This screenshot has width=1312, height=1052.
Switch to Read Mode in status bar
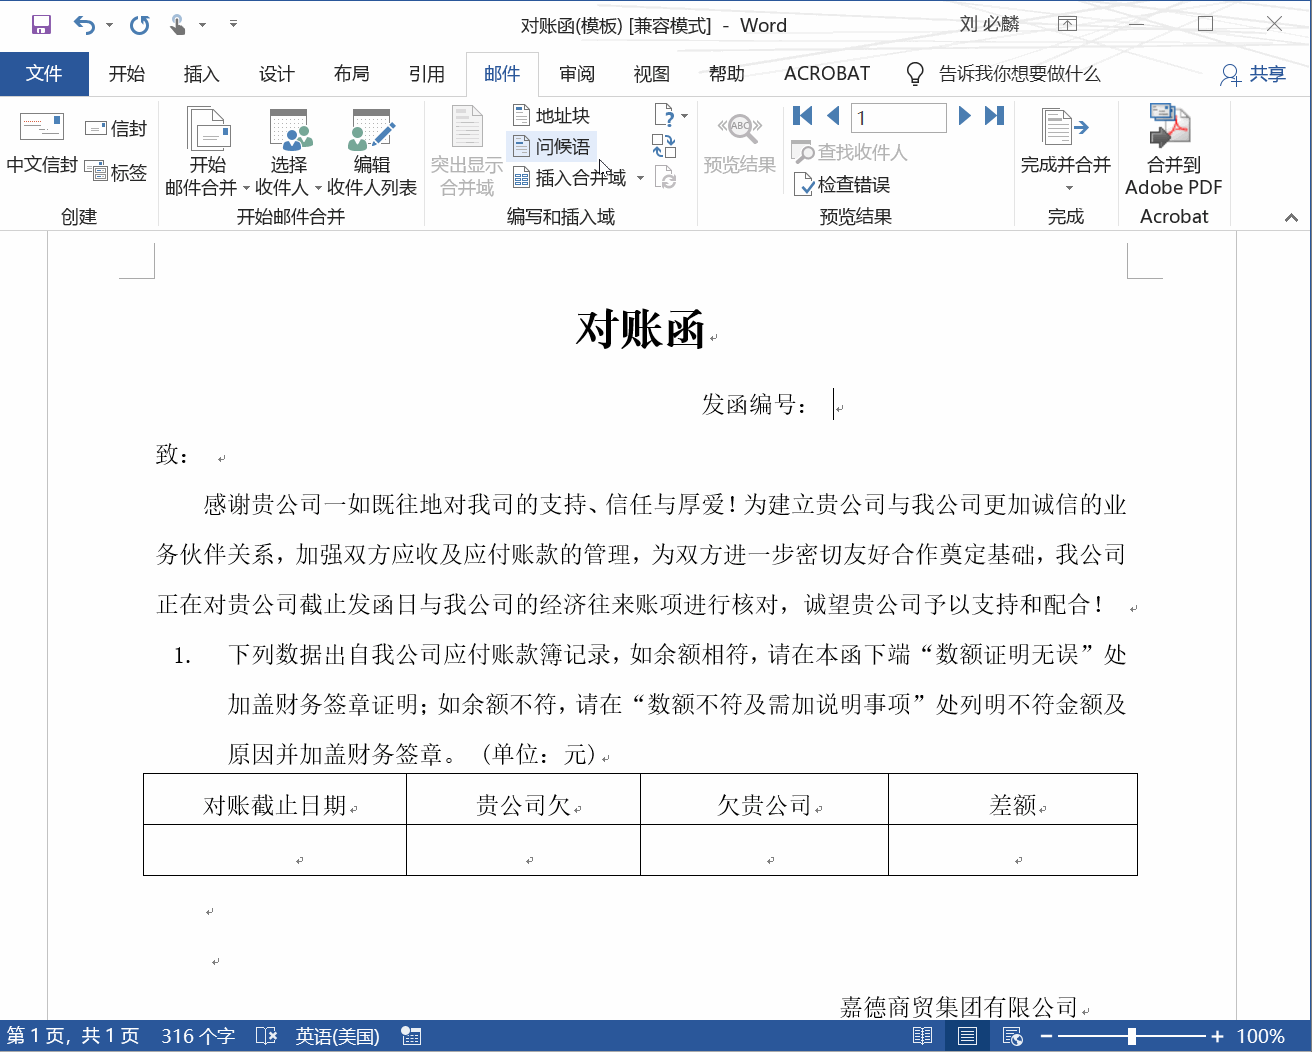[922, 1036]
